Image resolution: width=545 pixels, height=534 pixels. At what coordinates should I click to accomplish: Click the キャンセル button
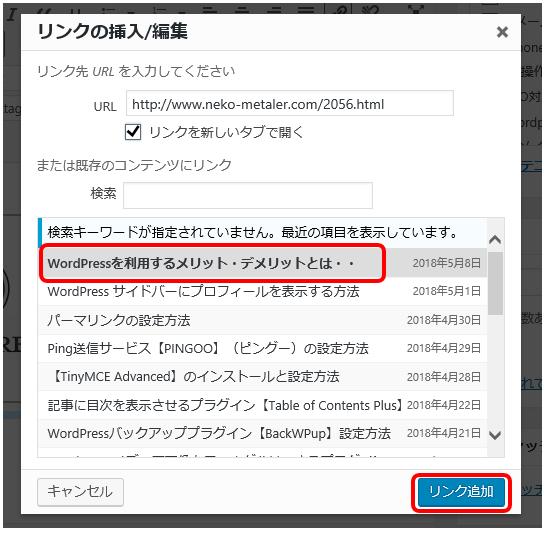[x=80, y=492]
